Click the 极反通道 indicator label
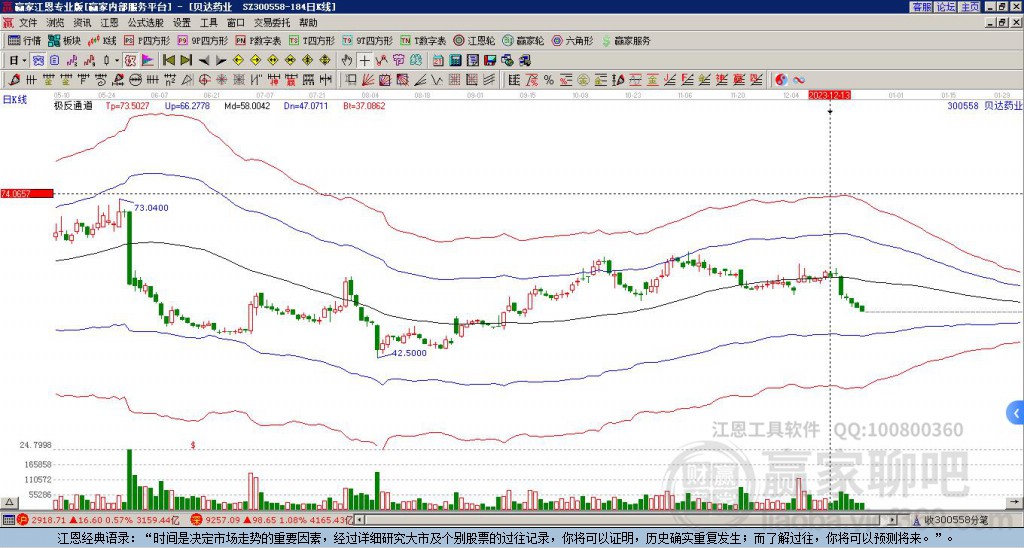 [73, 105]
